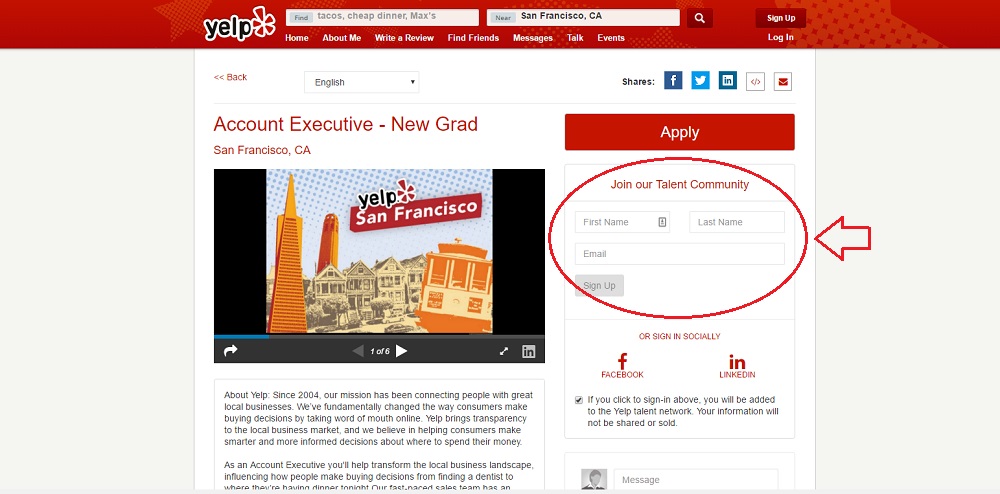The height and width of the screenshot is (494, 1000).
Task: Open the Home menu item
Action: click(297, 38)
